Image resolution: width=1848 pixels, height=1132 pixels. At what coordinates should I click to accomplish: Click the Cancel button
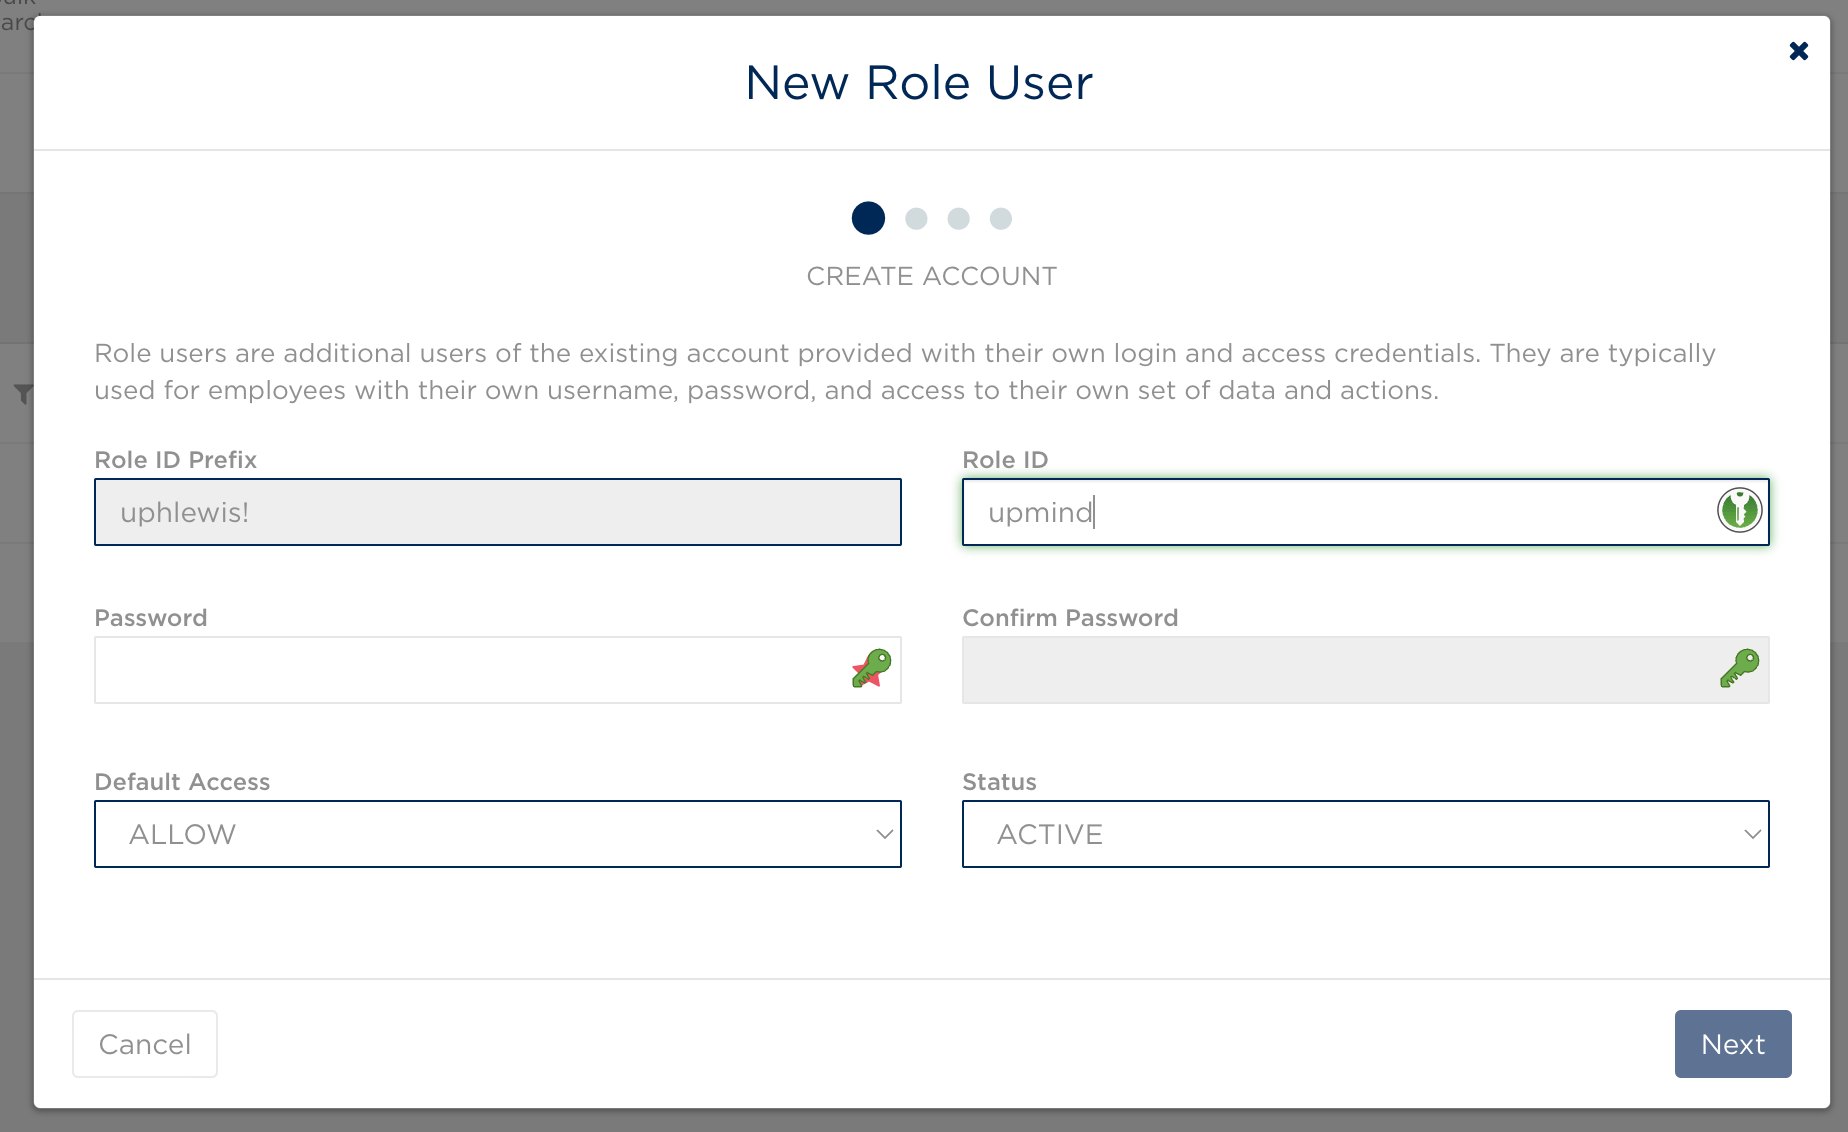point(145,1044)
